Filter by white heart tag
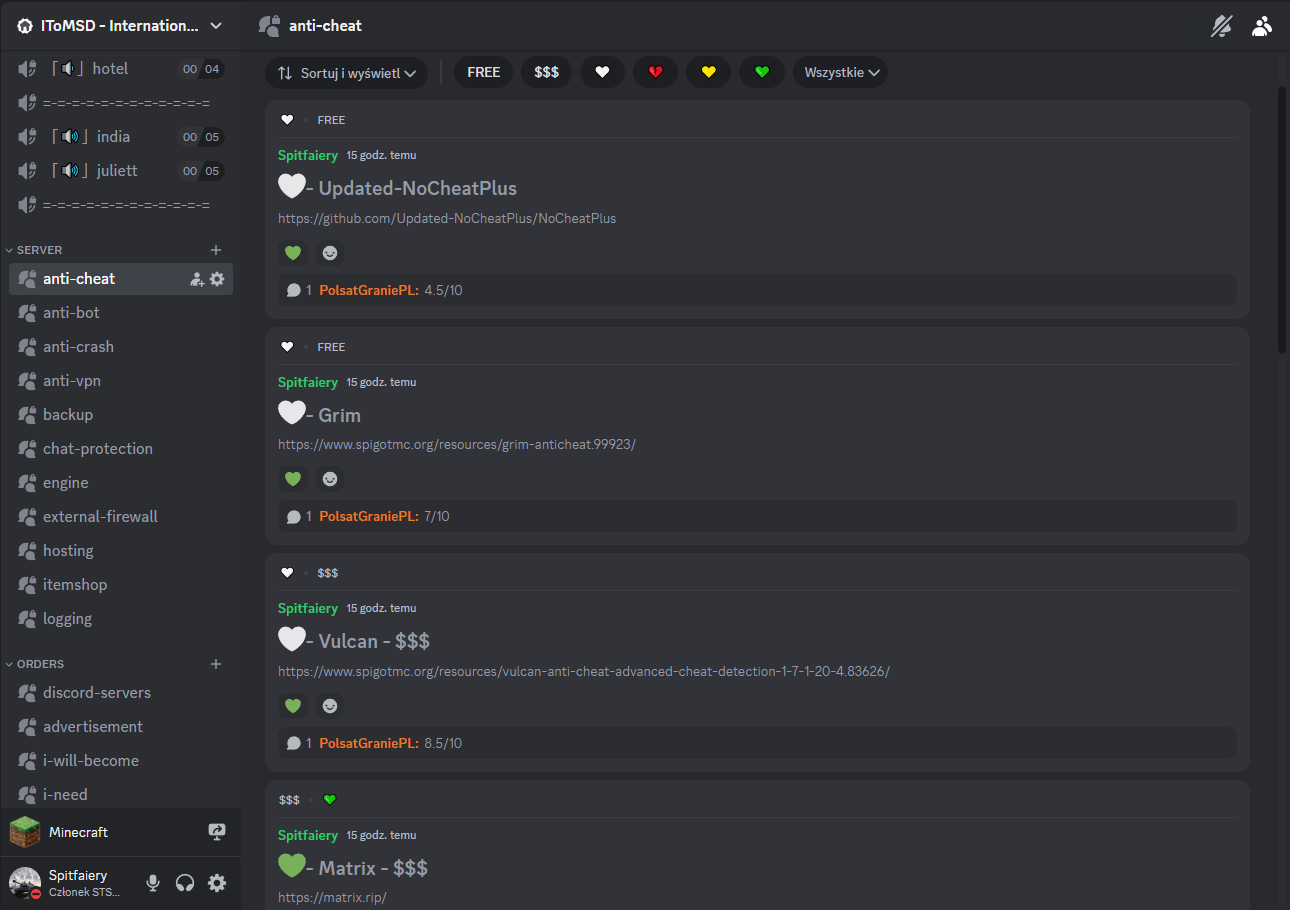 coord(602,72)
